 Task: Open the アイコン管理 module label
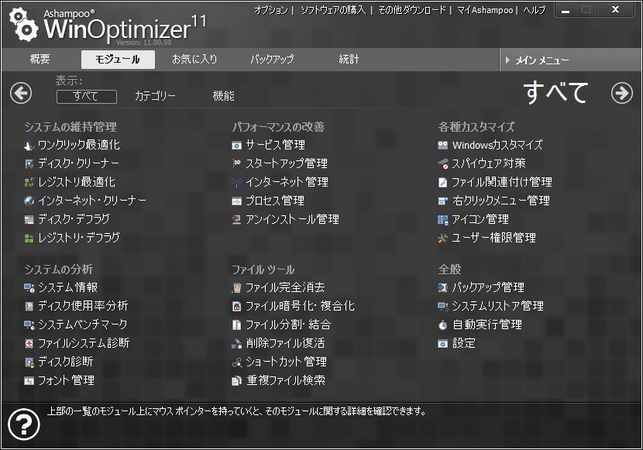coord(480,219)
